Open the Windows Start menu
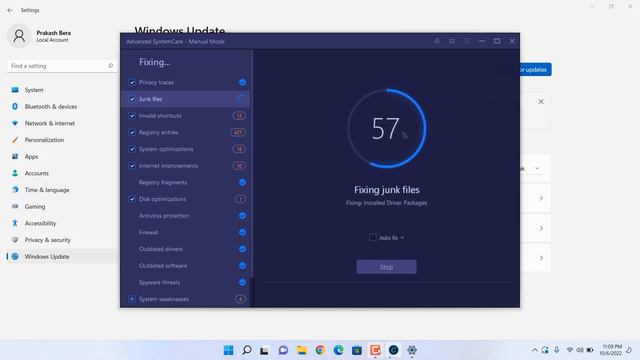This screenshot has width=640, height=360. coord(229,350)
